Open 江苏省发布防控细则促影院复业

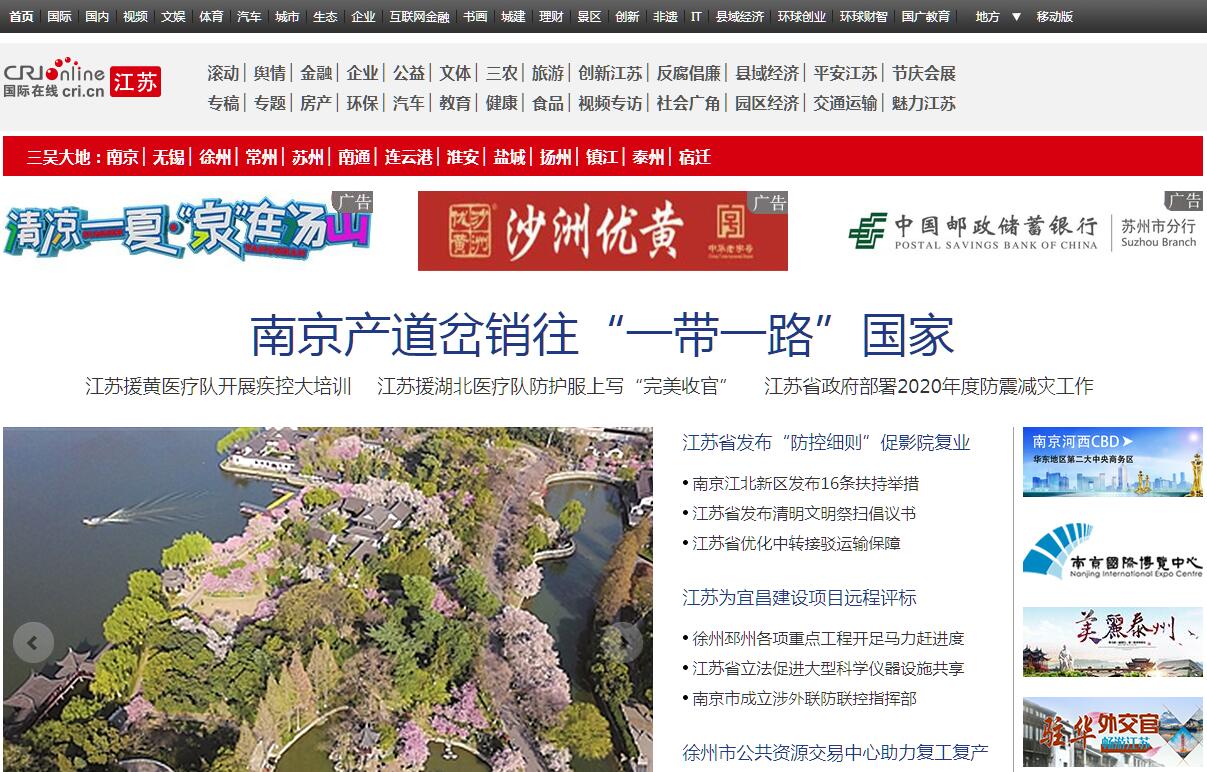[827, 443]
